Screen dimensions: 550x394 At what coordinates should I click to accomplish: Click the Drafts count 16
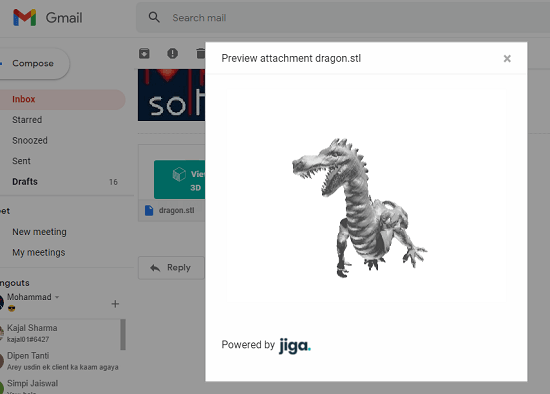113,182
